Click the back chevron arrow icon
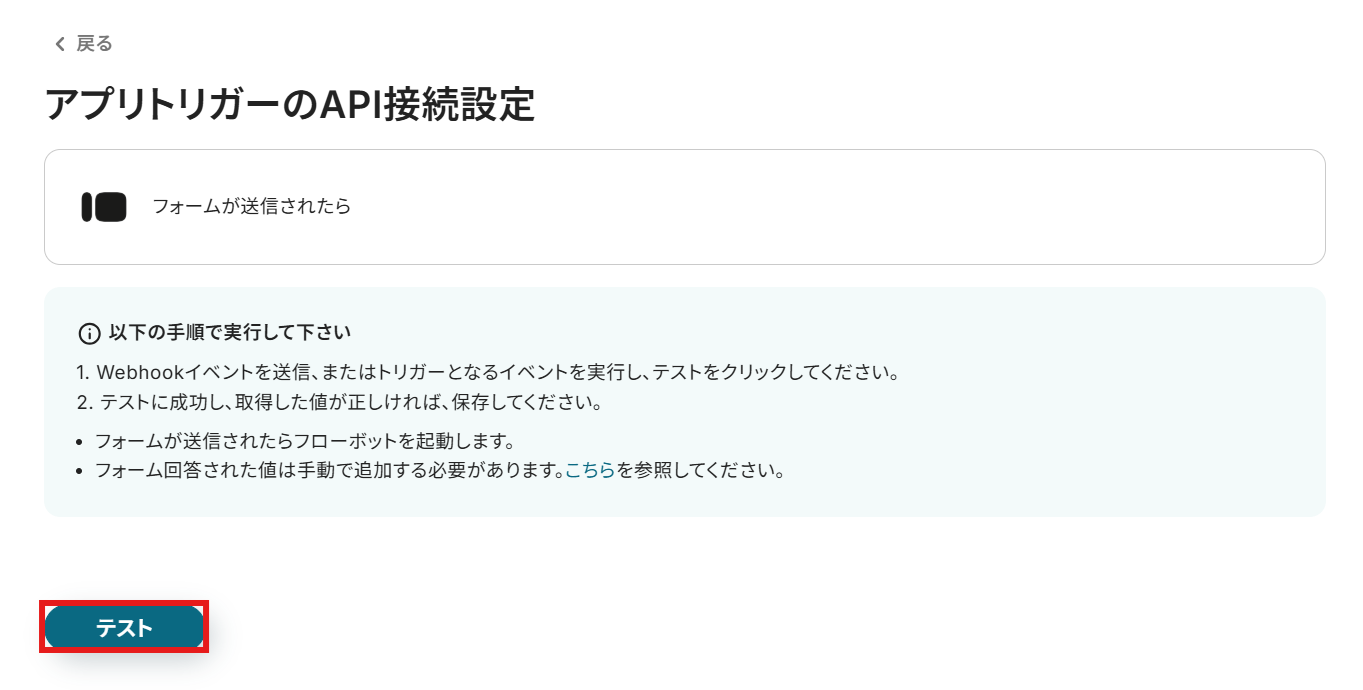This screenshot has width=1363, height=690. [60, 44]
